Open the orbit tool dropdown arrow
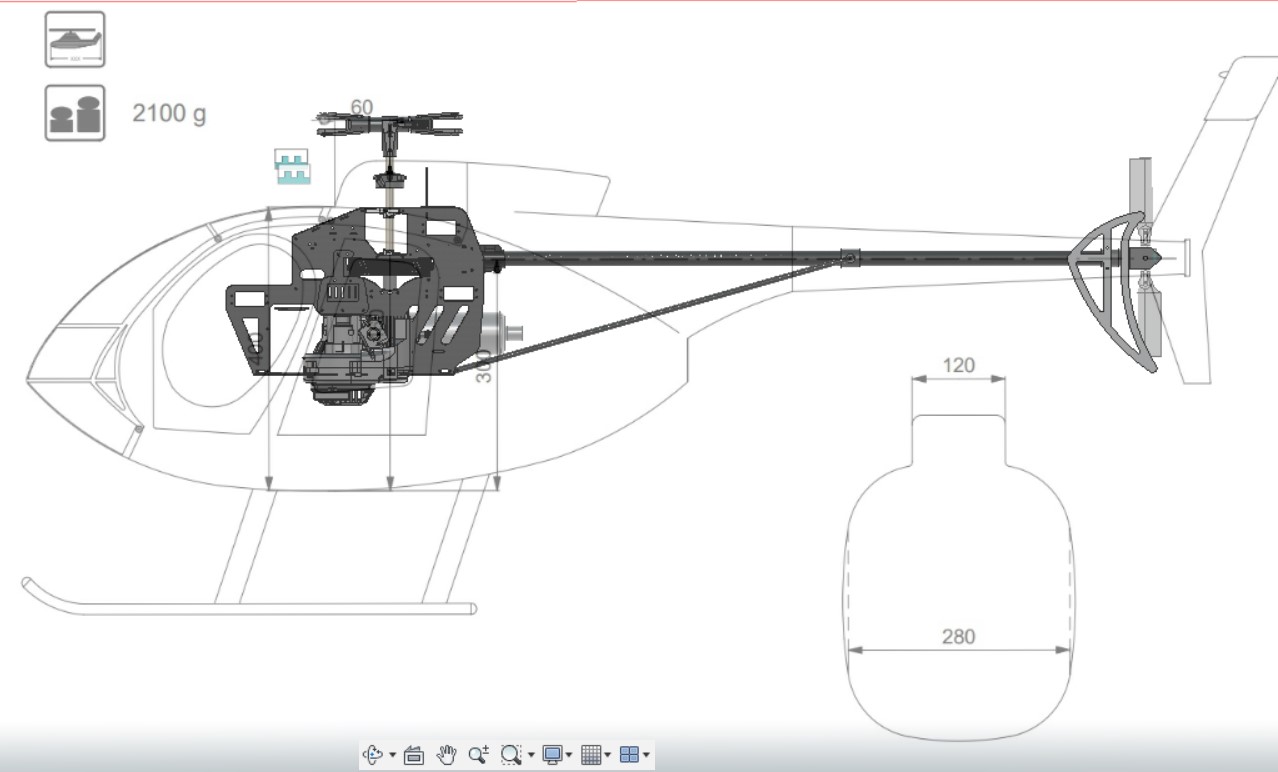 coord(393,755)
